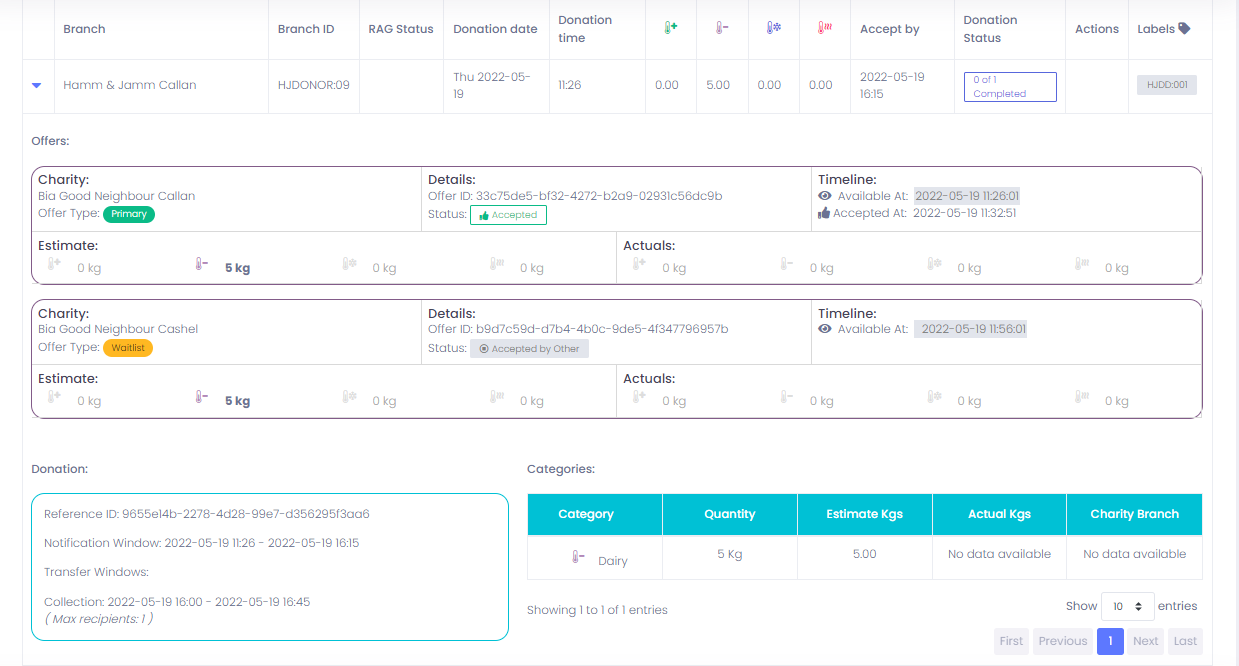The width and height of the screenshot is (1239, 666).
Task: Click the ambient actuals icon in Cashel offer
Action: pyautogui.click(x=639, y=397)
